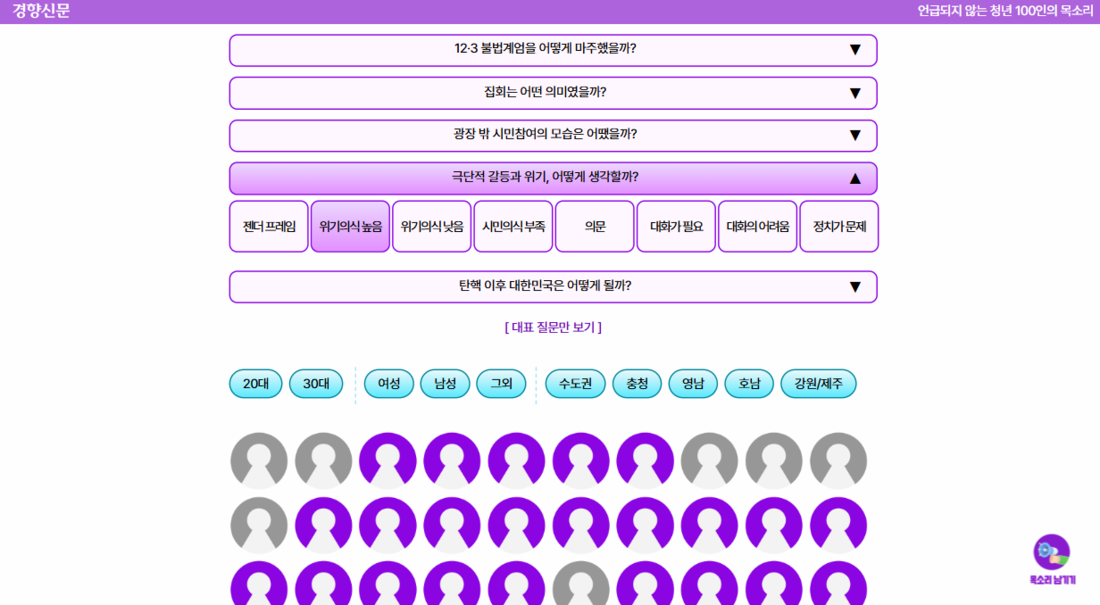Select tenth avatar in second row

tap(838, 525)
